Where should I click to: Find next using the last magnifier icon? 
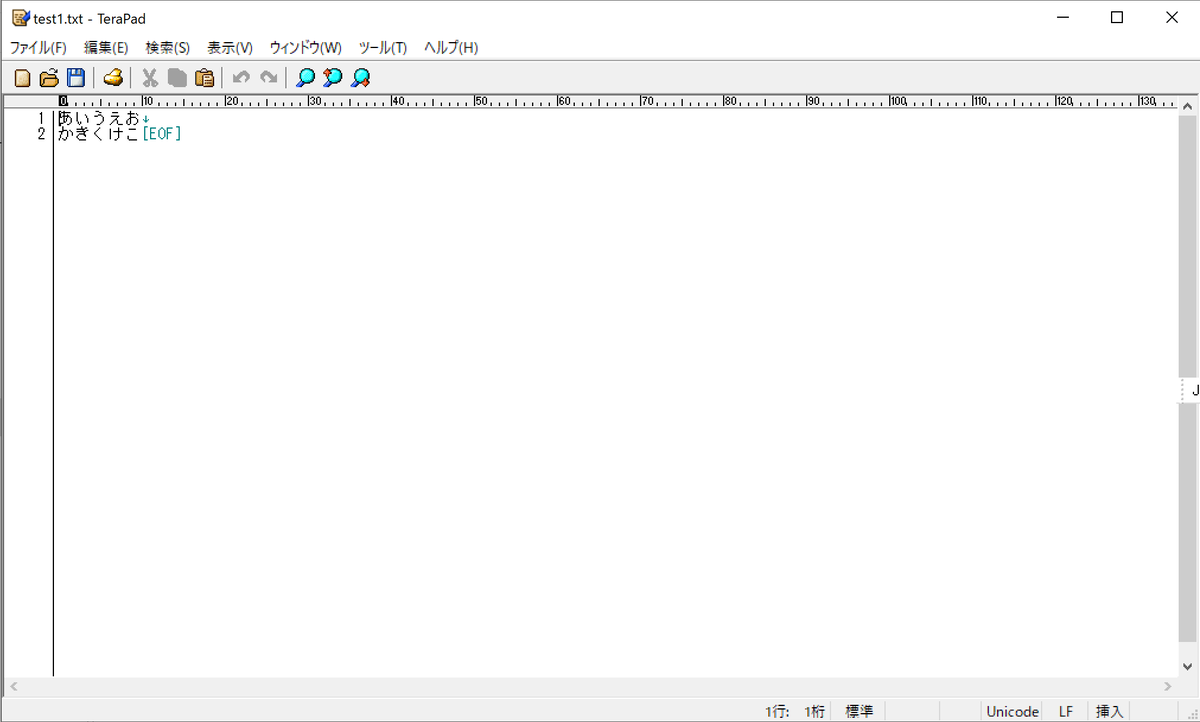[x=360, y=78]
